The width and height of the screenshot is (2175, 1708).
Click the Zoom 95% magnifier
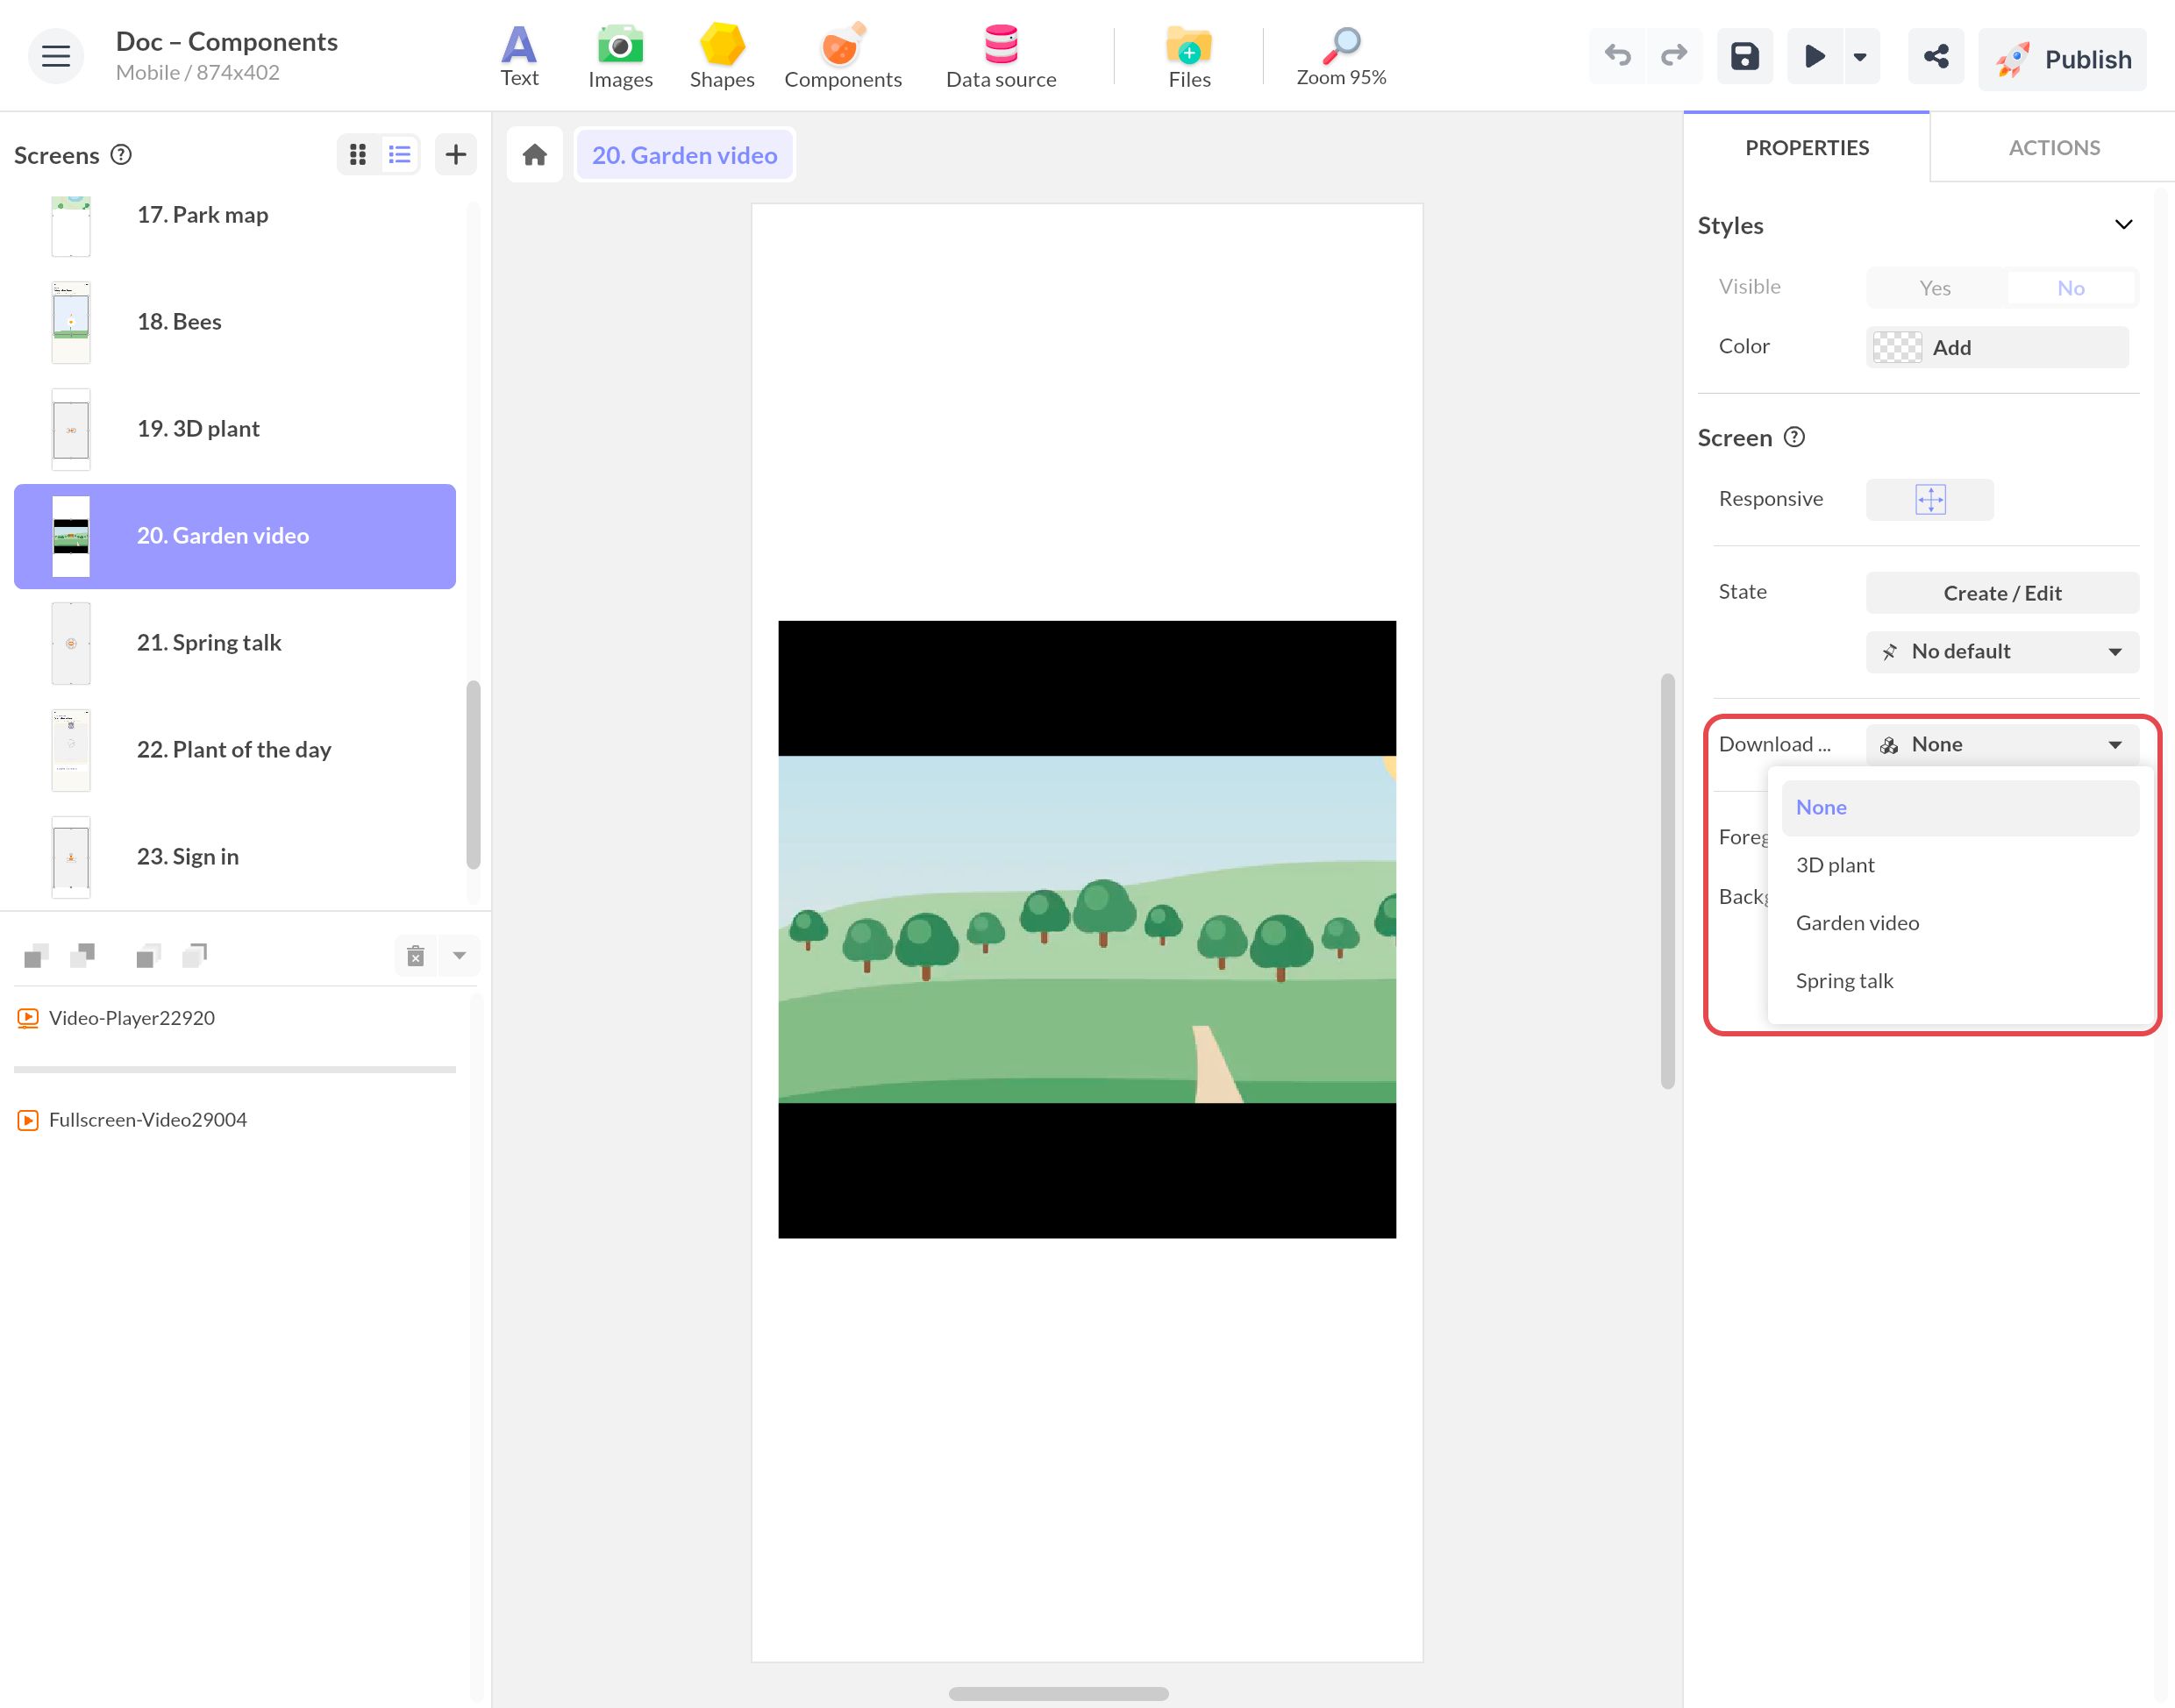click(1341, 56)
